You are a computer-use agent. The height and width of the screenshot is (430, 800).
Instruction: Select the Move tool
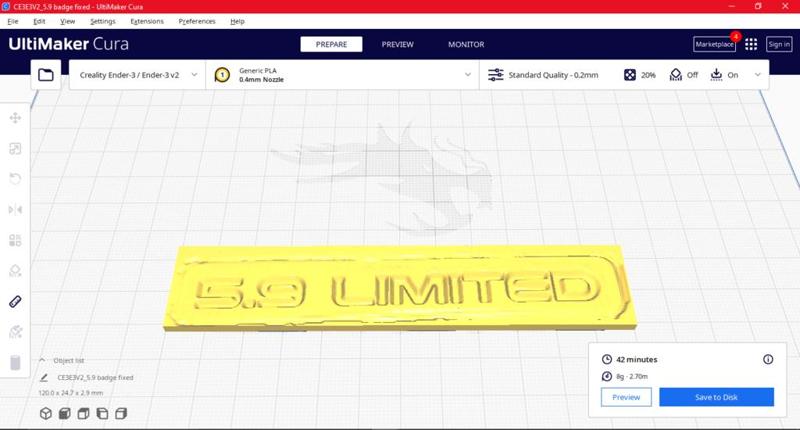(x=15, y=118)
